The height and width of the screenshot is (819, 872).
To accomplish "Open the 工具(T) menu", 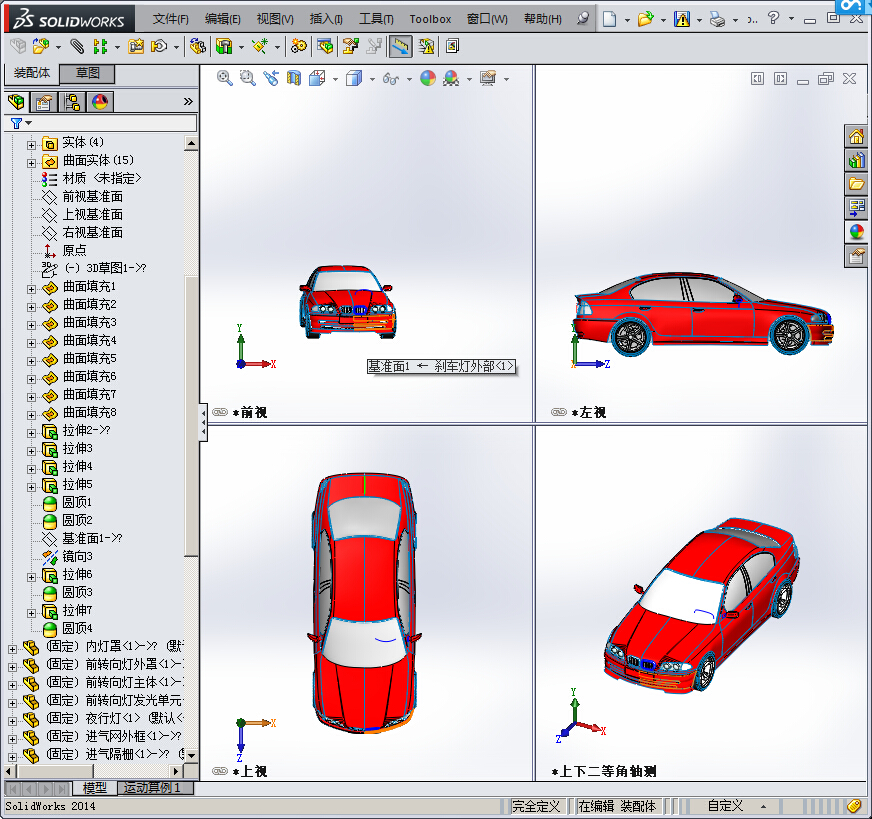I will 376,19.
